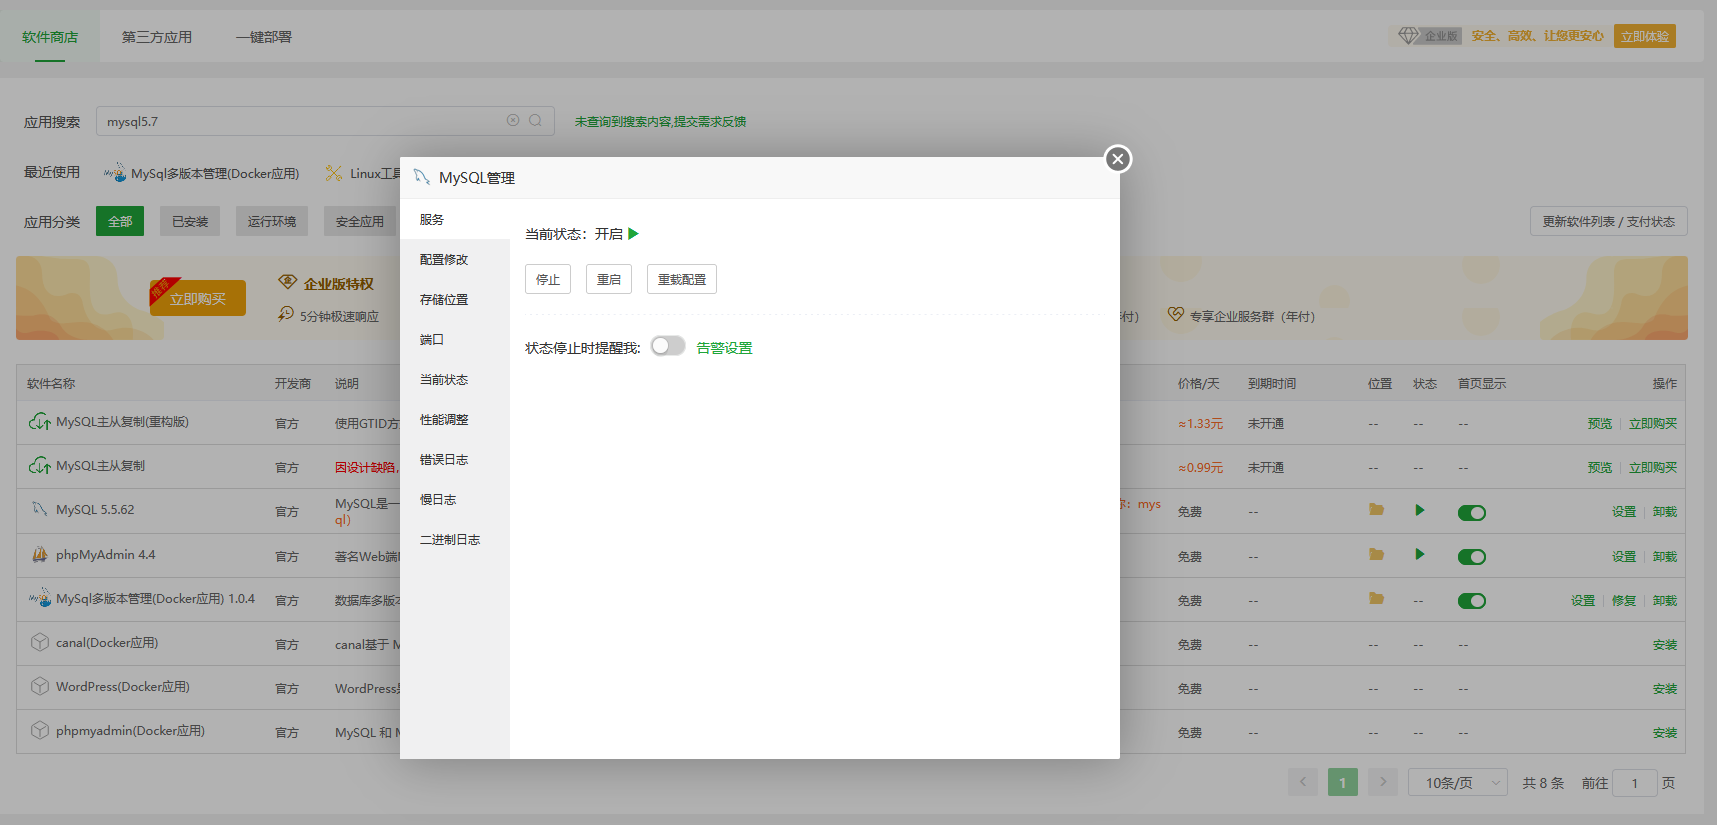Click the MySQL 5.5.62 dolphin icon
Image resolution: width=1717 pixels, height=825 pixels.
pos(40,509)
